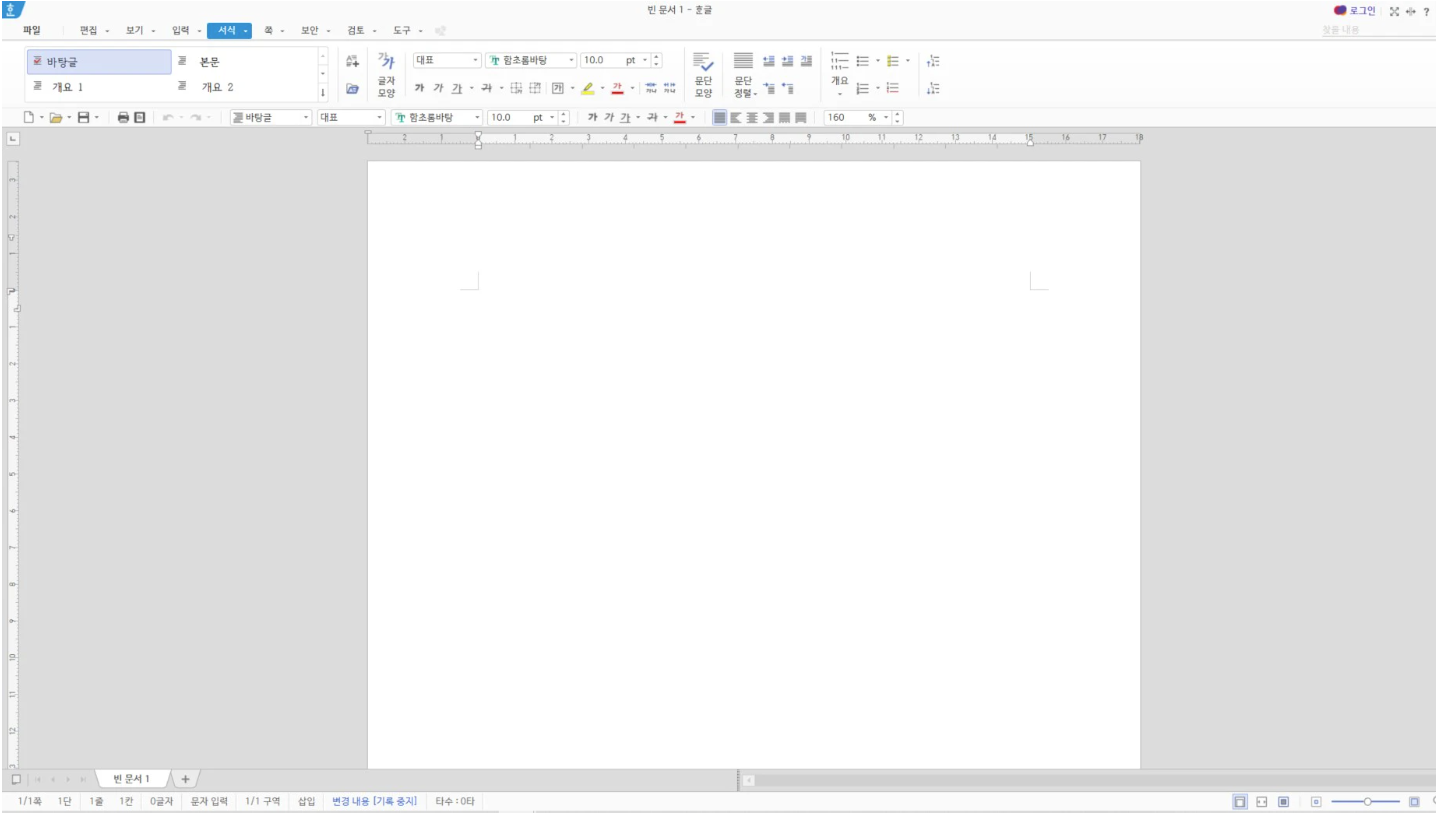Click the 빈 문서 1 document tab
Screen dimensions: 1436x818
click(x=131, y=779)
